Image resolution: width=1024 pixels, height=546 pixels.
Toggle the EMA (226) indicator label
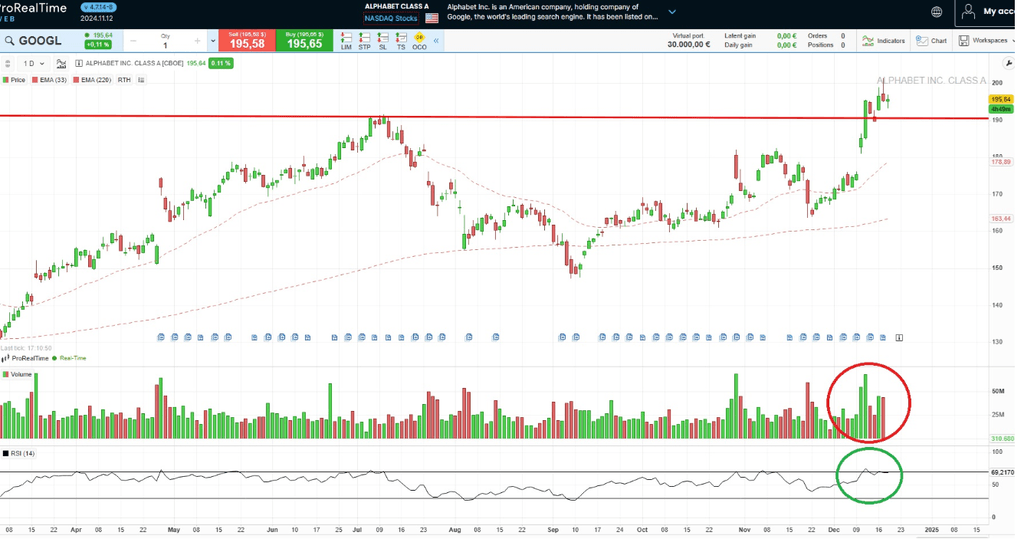(x=94, y=79)
